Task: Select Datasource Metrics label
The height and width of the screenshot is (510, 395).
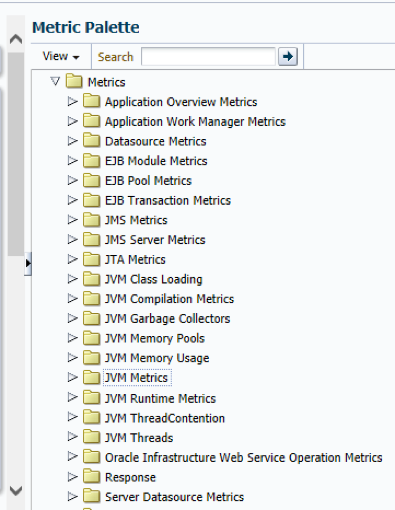Action: [x=156, y=141]
